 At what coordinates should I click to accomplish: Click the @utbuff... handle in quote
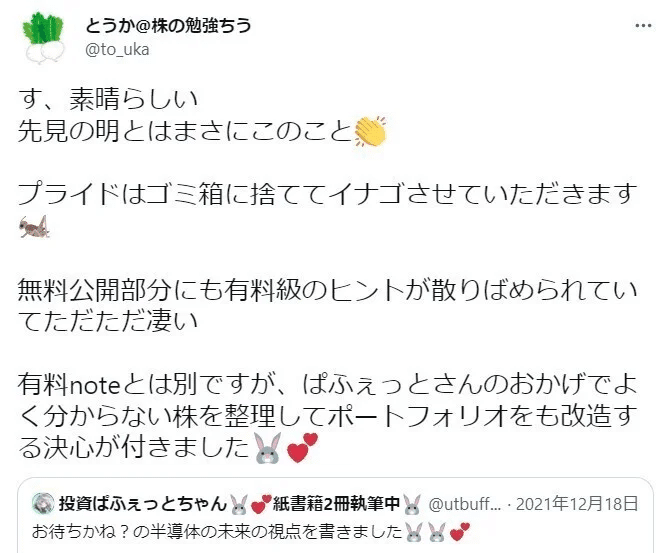(464, 504)
